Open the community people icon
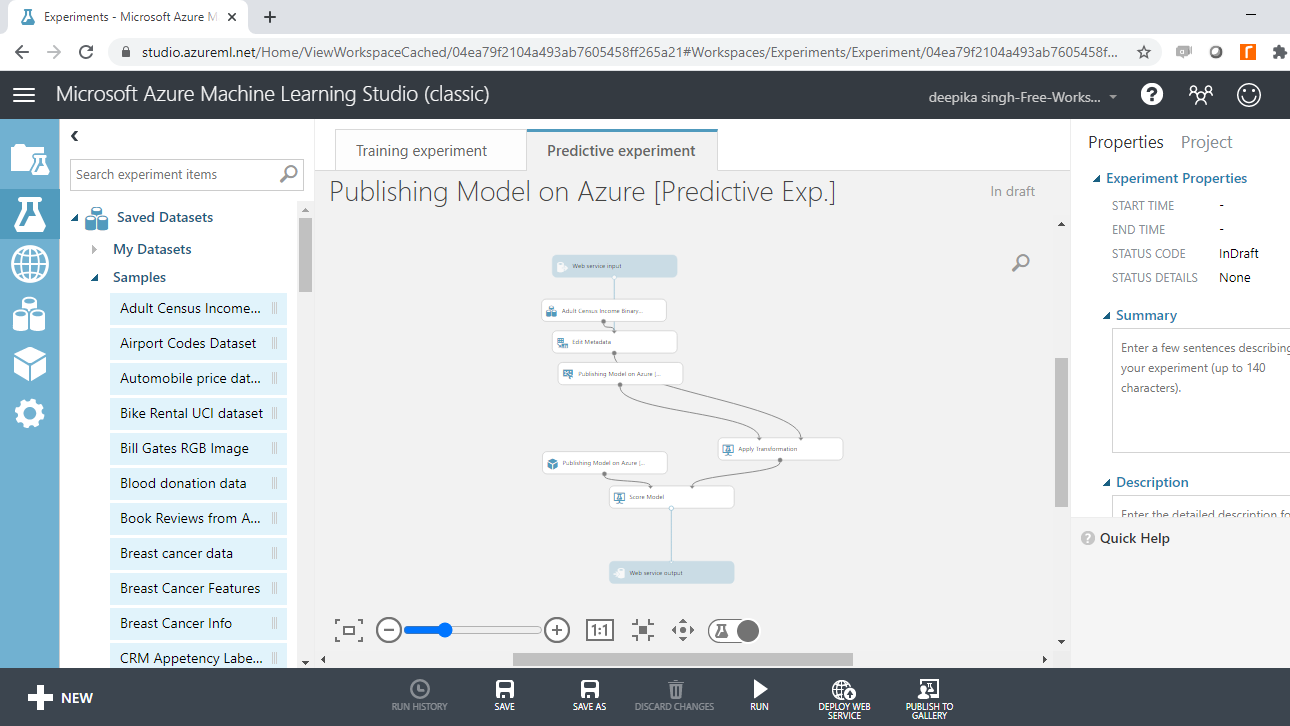The width and height of the screenshot is (1290, 726). click(1200, 95)
